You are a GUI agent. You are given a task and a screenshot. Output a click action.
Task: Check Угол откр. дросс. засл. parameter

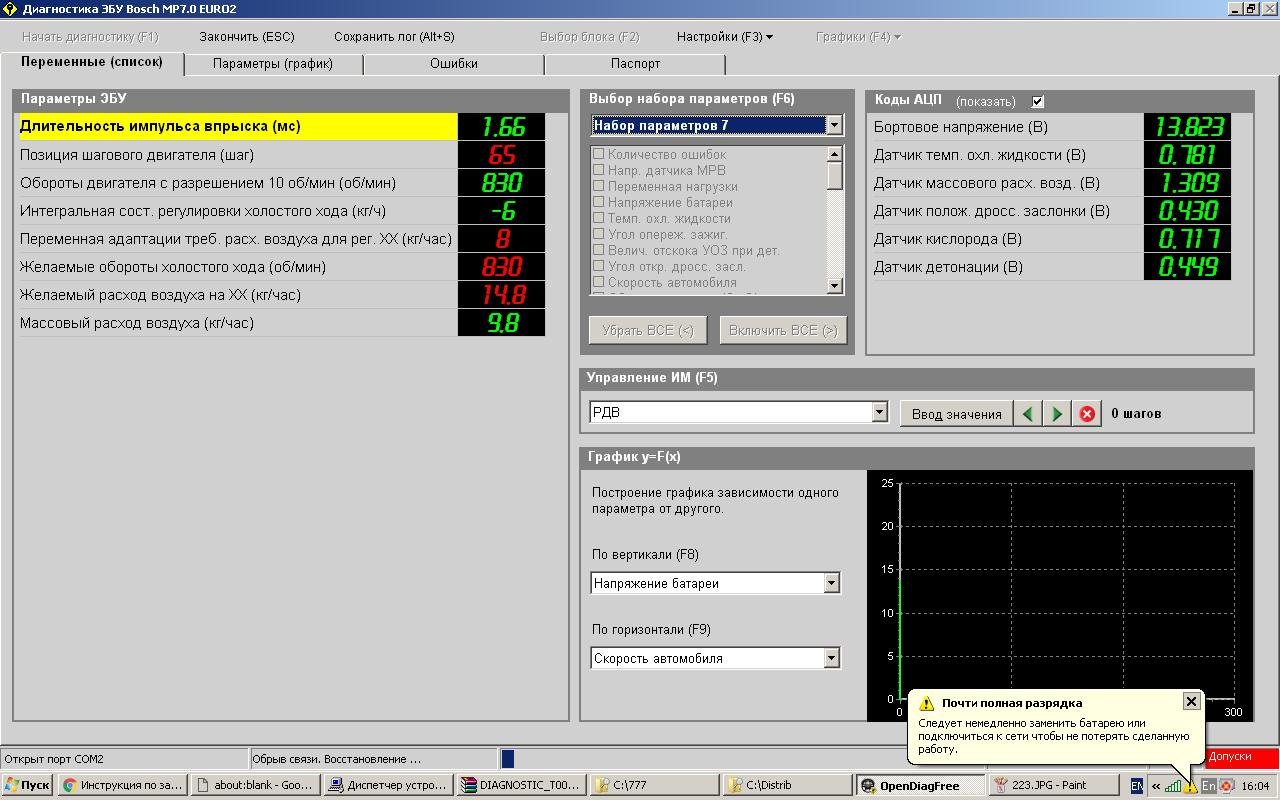tap(598, 266)
